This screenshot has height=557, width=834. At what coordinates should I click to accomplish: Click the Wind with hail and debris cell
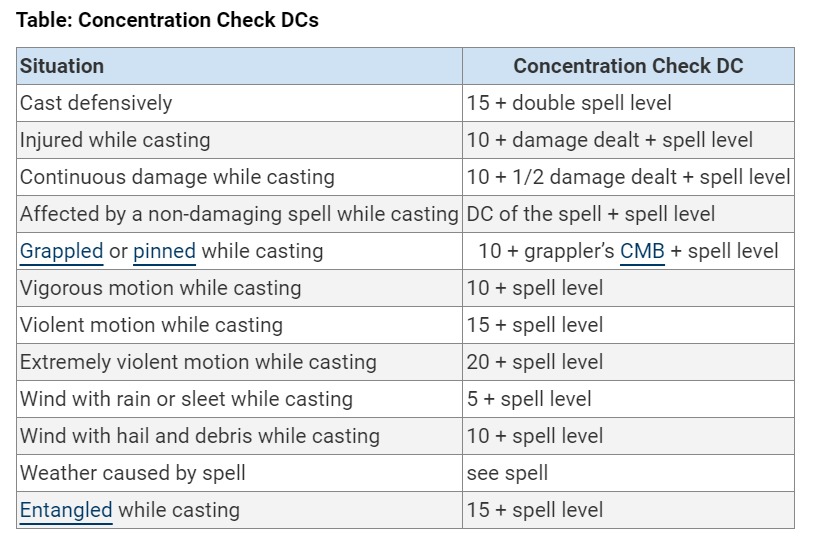pos(200,436)
